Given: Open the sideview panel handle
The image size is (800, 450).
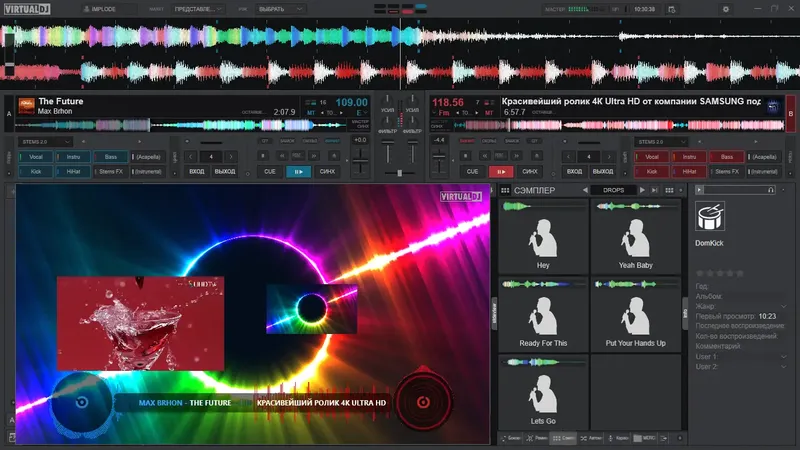Looking at the screenshot, I should click(x=494, y=314).
